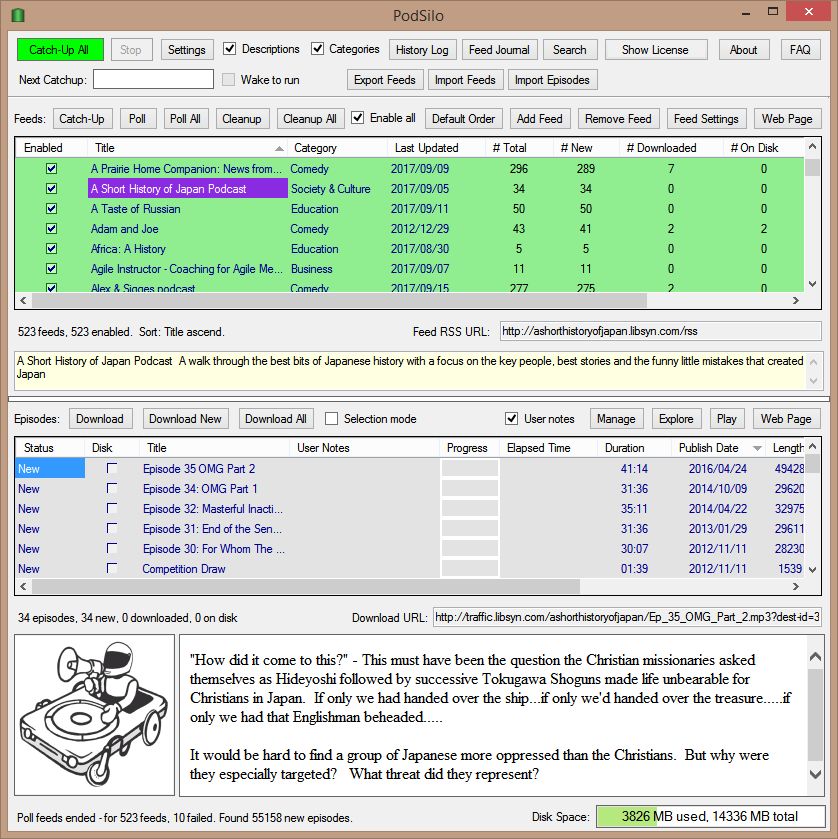838x839 pixels.
Task: Click the episodes list horizontal scroll-right arrow
Action: [x=796, y=586]
